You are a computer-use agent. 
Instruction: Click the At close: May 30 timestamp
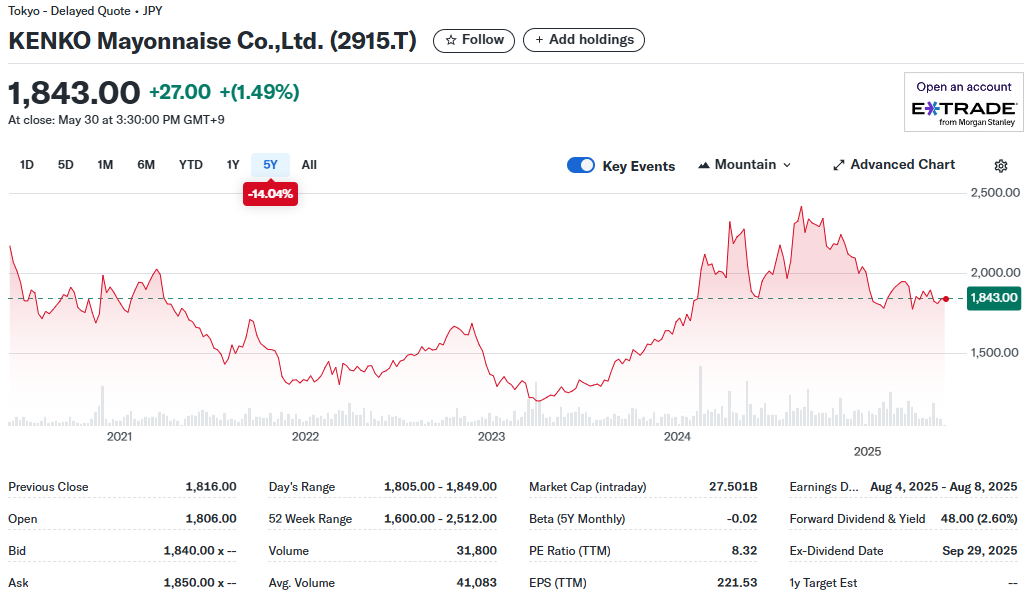[x=116, y=120]
